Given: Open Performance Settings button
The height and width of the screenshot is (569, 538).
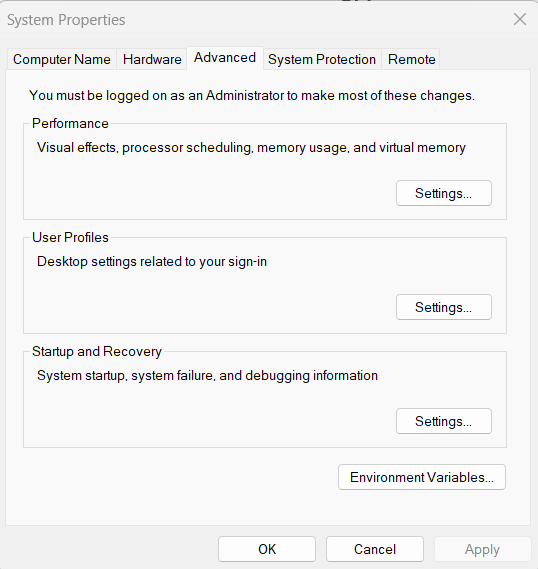Looking at the screenshot, I should pos(444,193).
